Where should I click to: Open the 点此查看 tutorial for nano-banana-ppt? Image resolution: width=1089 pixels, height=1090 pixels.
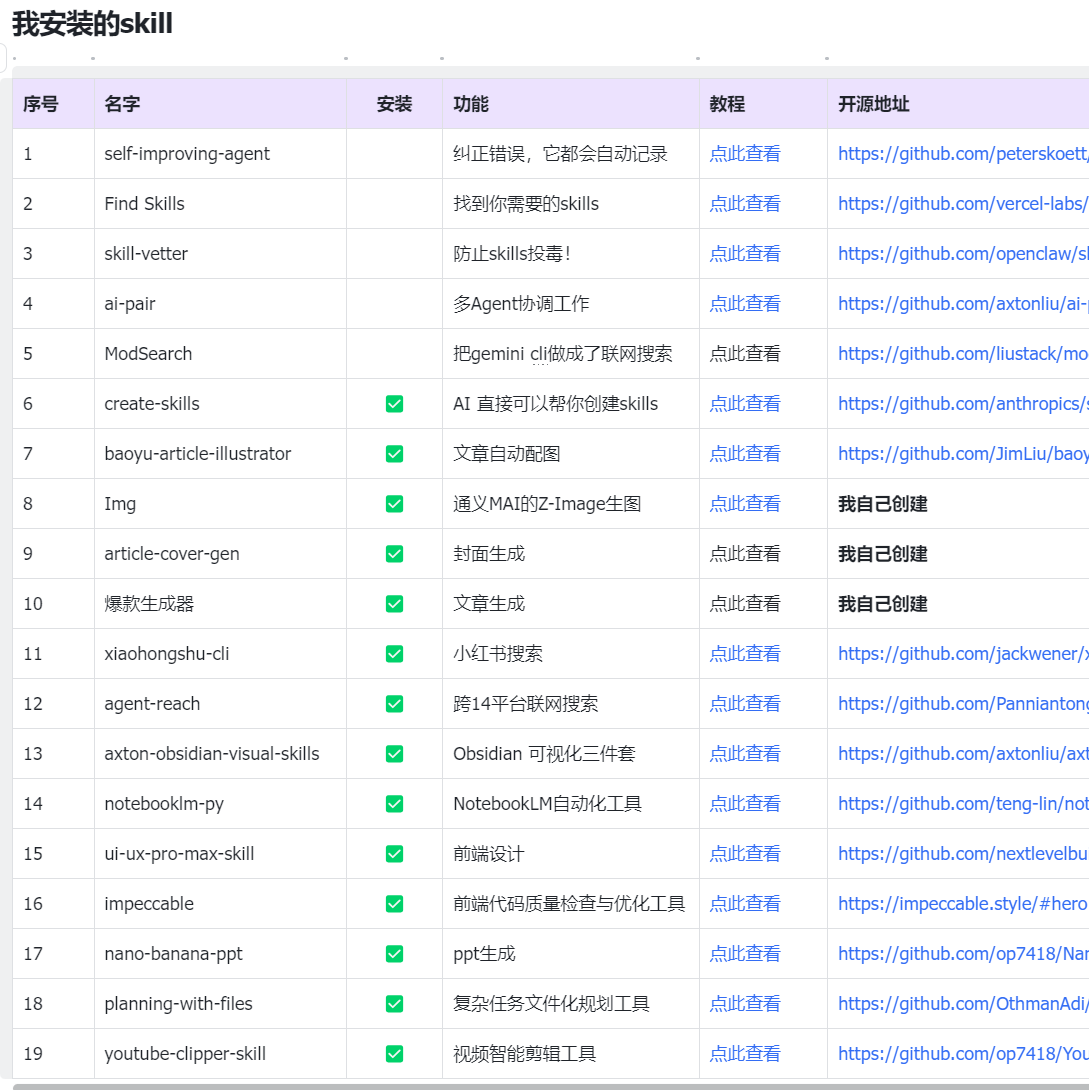745,954
